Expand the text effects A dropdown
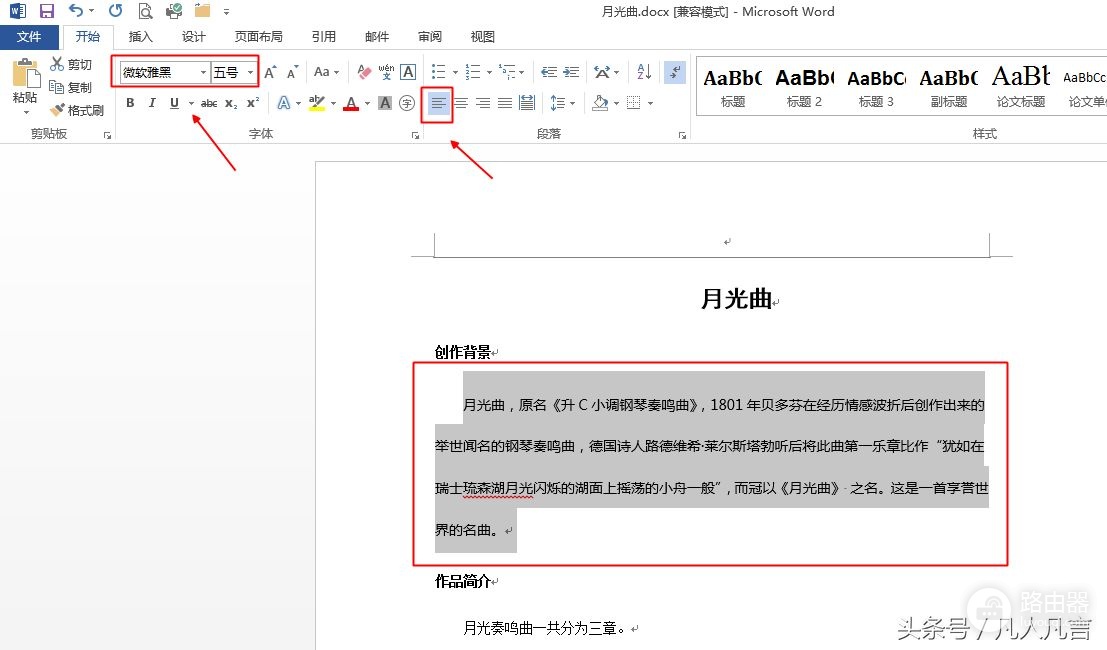1107x650 pixels. coord(299,104)
